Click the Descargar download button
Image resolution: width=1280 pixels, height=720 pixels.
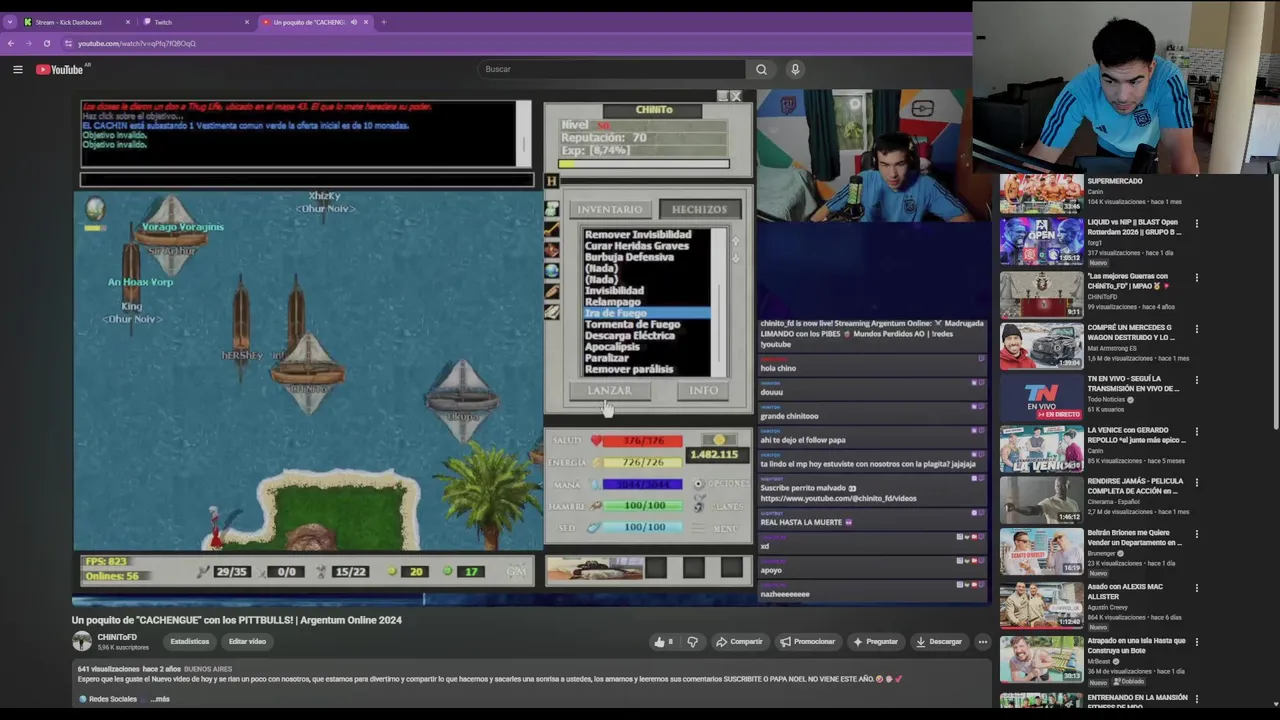pos(938,642)
